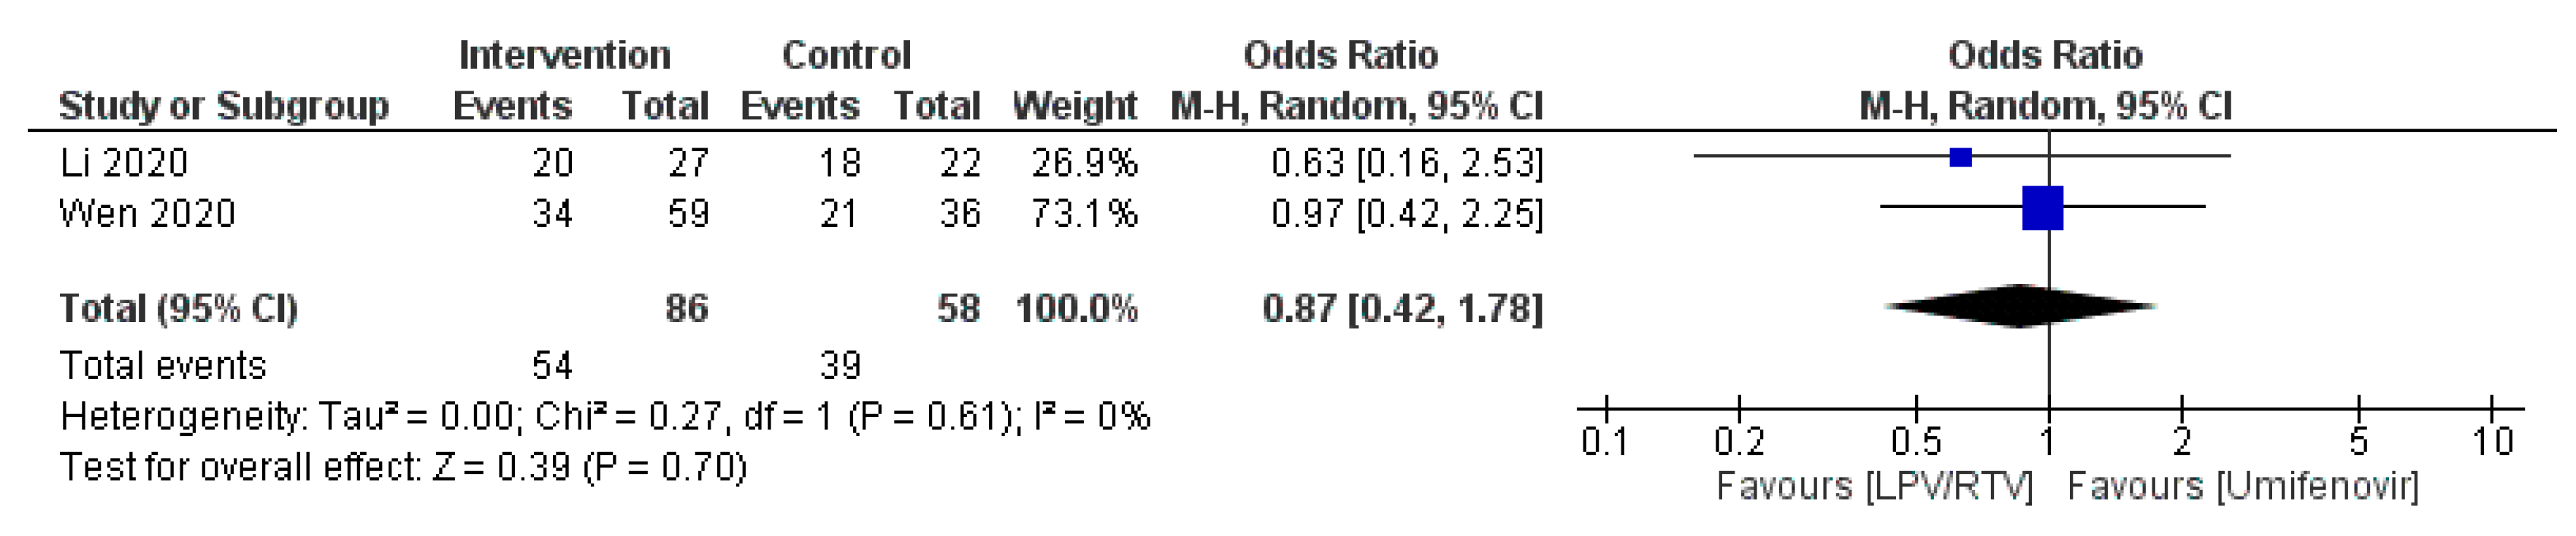
Task: Select the Favours [Umifenovir] axis label
Action: [2242, 487]
